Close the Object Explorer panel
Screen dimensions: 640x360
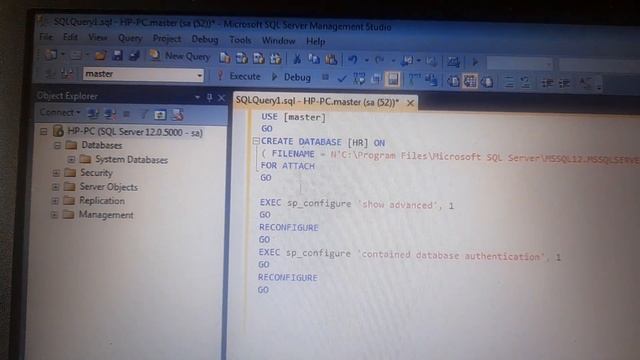(x=222, y=98)
